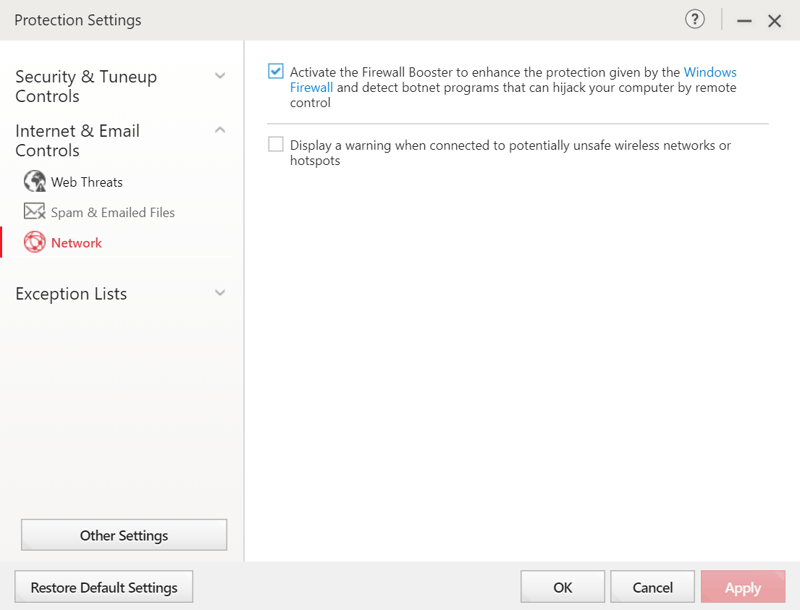800x610 pixels.
Task: Disable the Firewall Booster checkbox
Action: tap(276, 71)
